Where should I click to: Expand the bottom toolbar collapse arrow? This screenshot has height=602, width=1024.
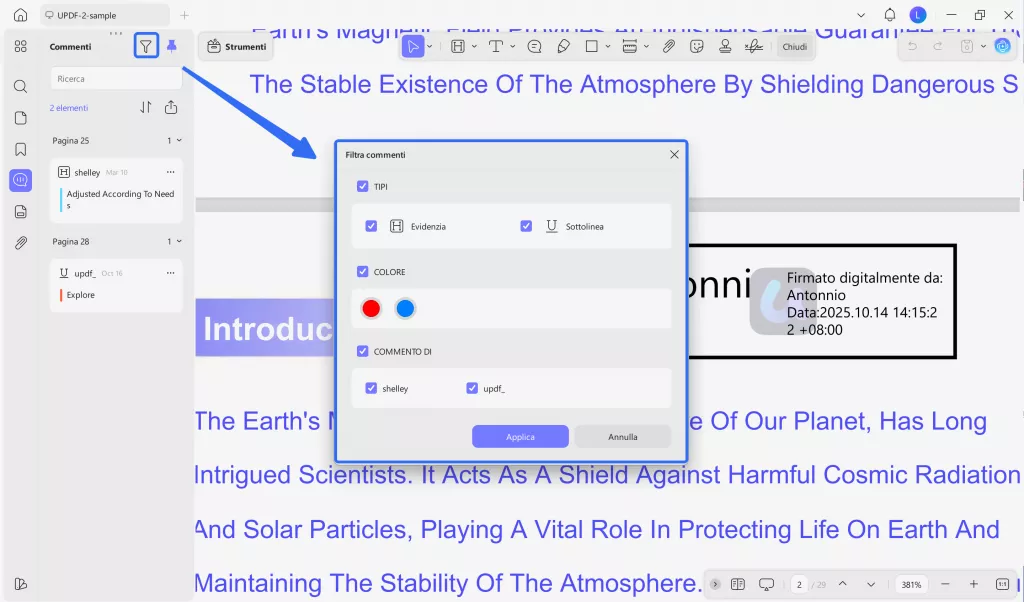coord(715,584)
